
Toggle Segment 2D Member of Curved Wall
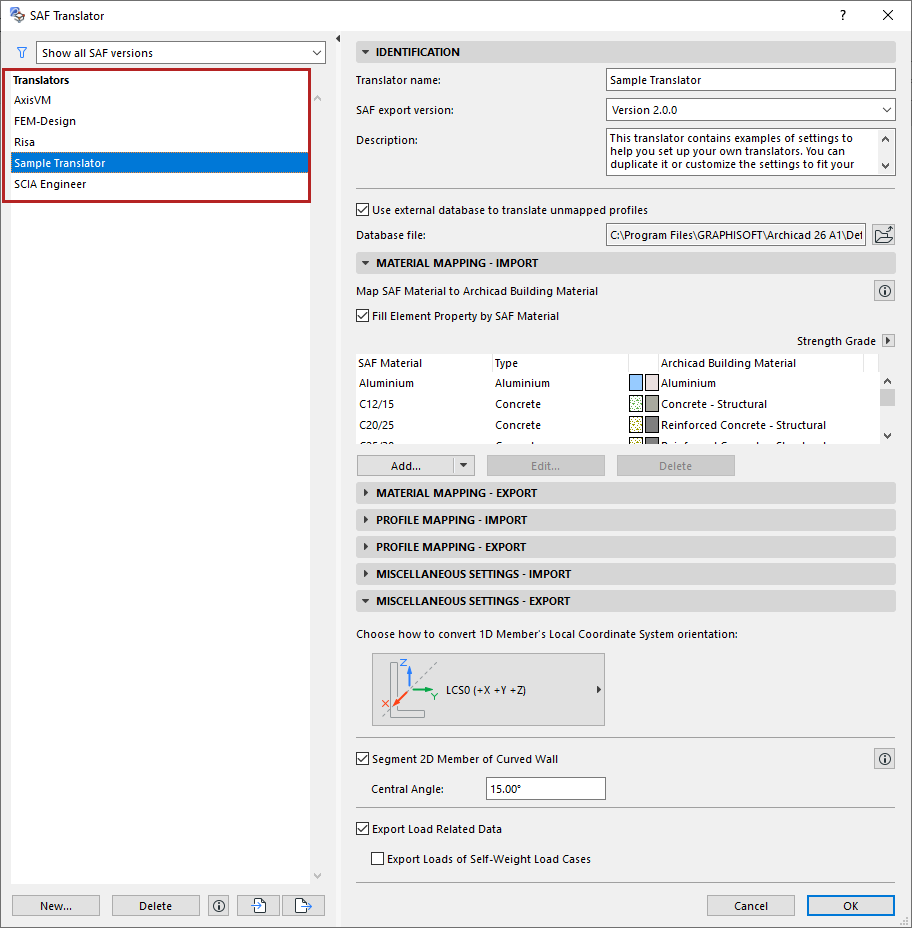coord(362,758)
